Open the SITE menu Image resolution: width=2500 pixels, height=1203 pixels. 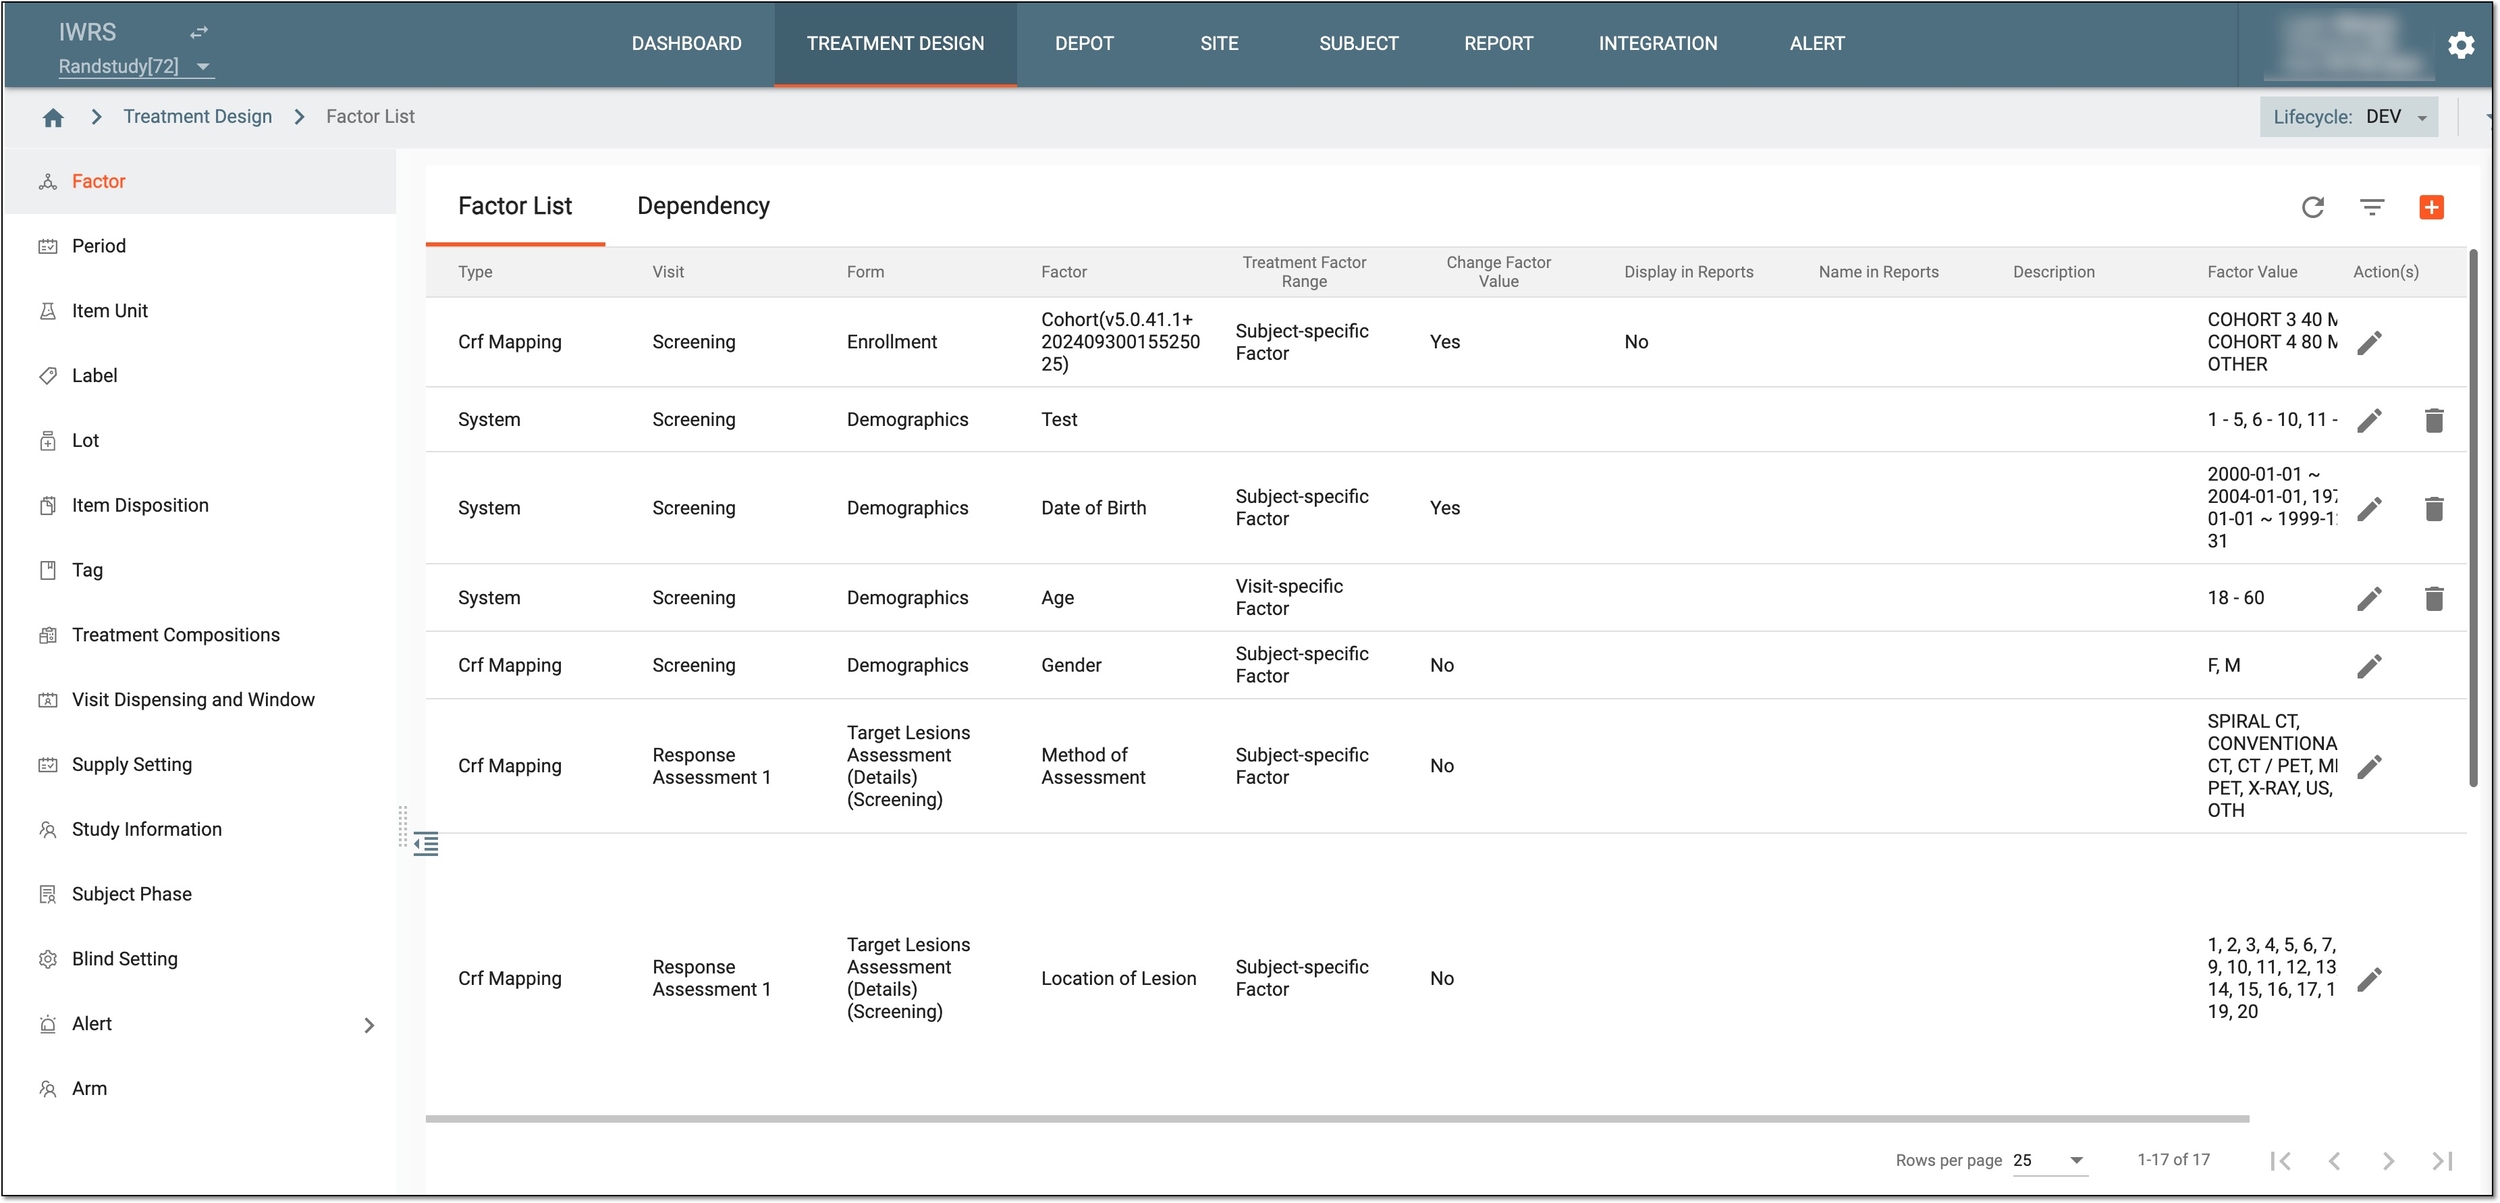(1219, 44)
